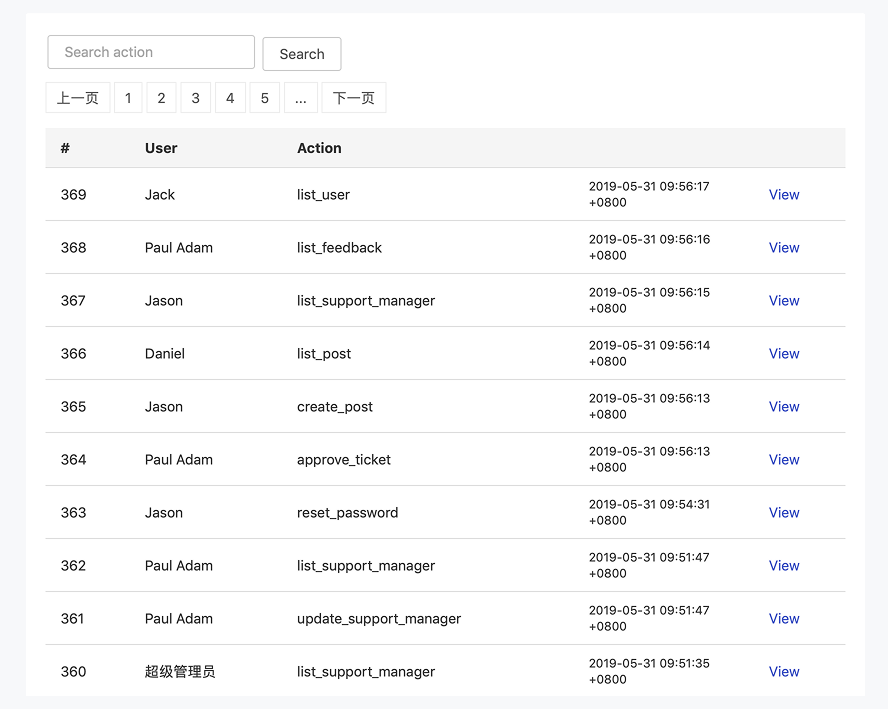Select user Paul Adam in row 361
888x709 pixels.
pyautogui.click(x=179, y=618)
